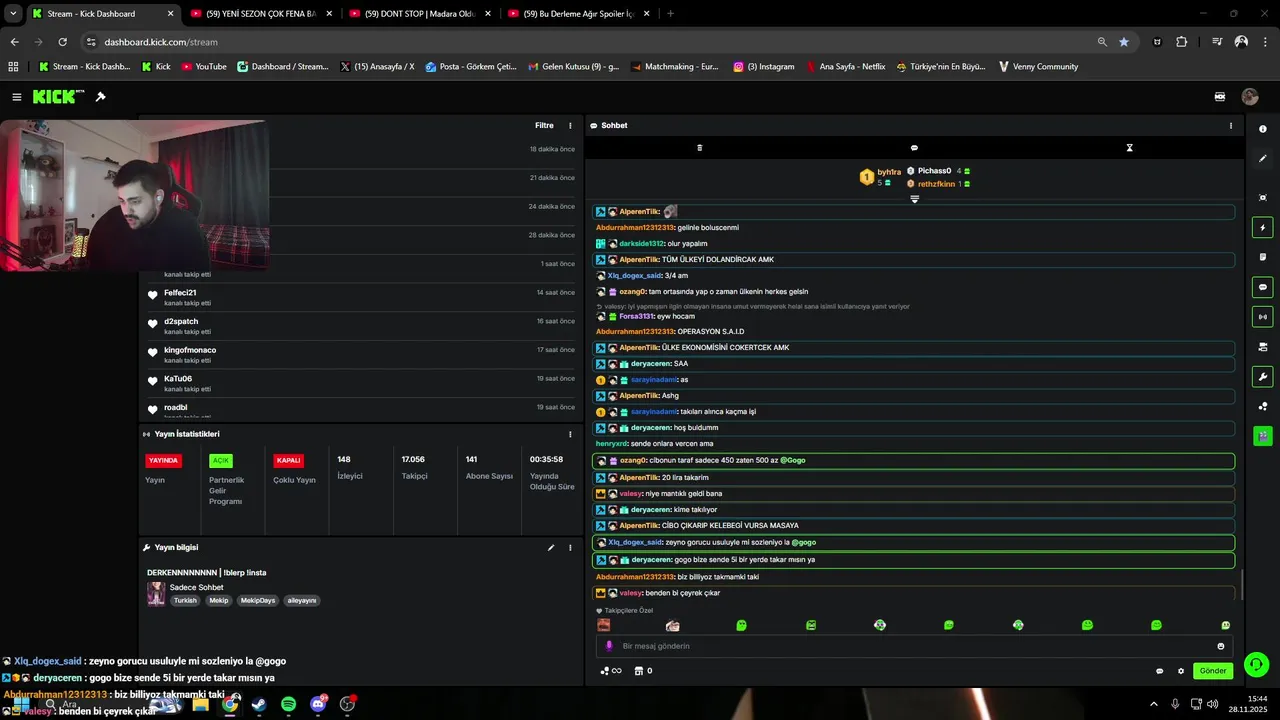Click the MekipOays tag
Image resolution: width=1280 pixels, height=720 pixels.
(x=258, y=601)
